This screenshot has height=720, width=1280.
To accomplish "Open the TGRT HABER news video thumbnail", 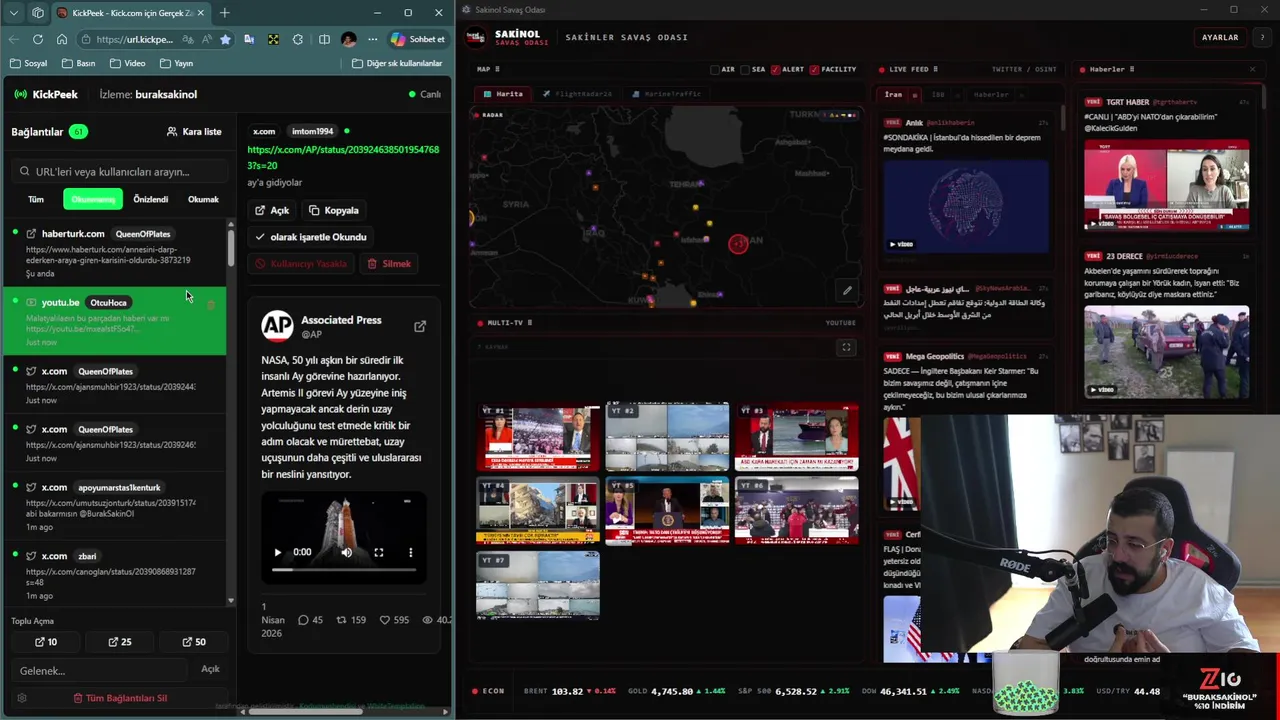I will point(1166,186).
